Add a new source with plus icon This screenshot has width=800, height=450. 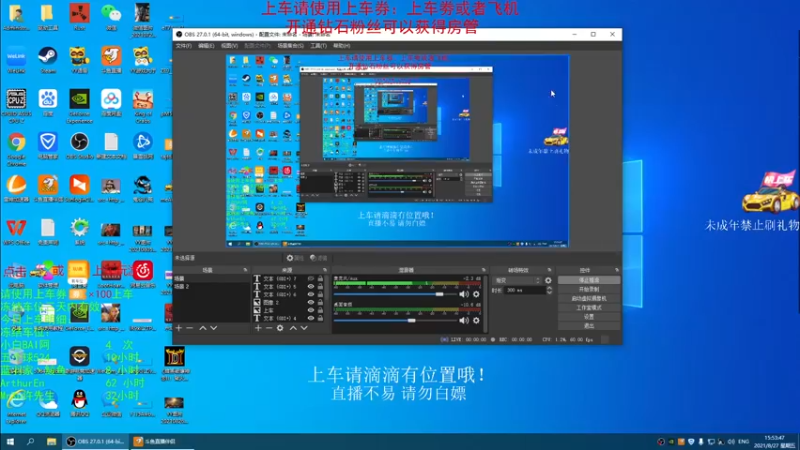tap(258, 328)
